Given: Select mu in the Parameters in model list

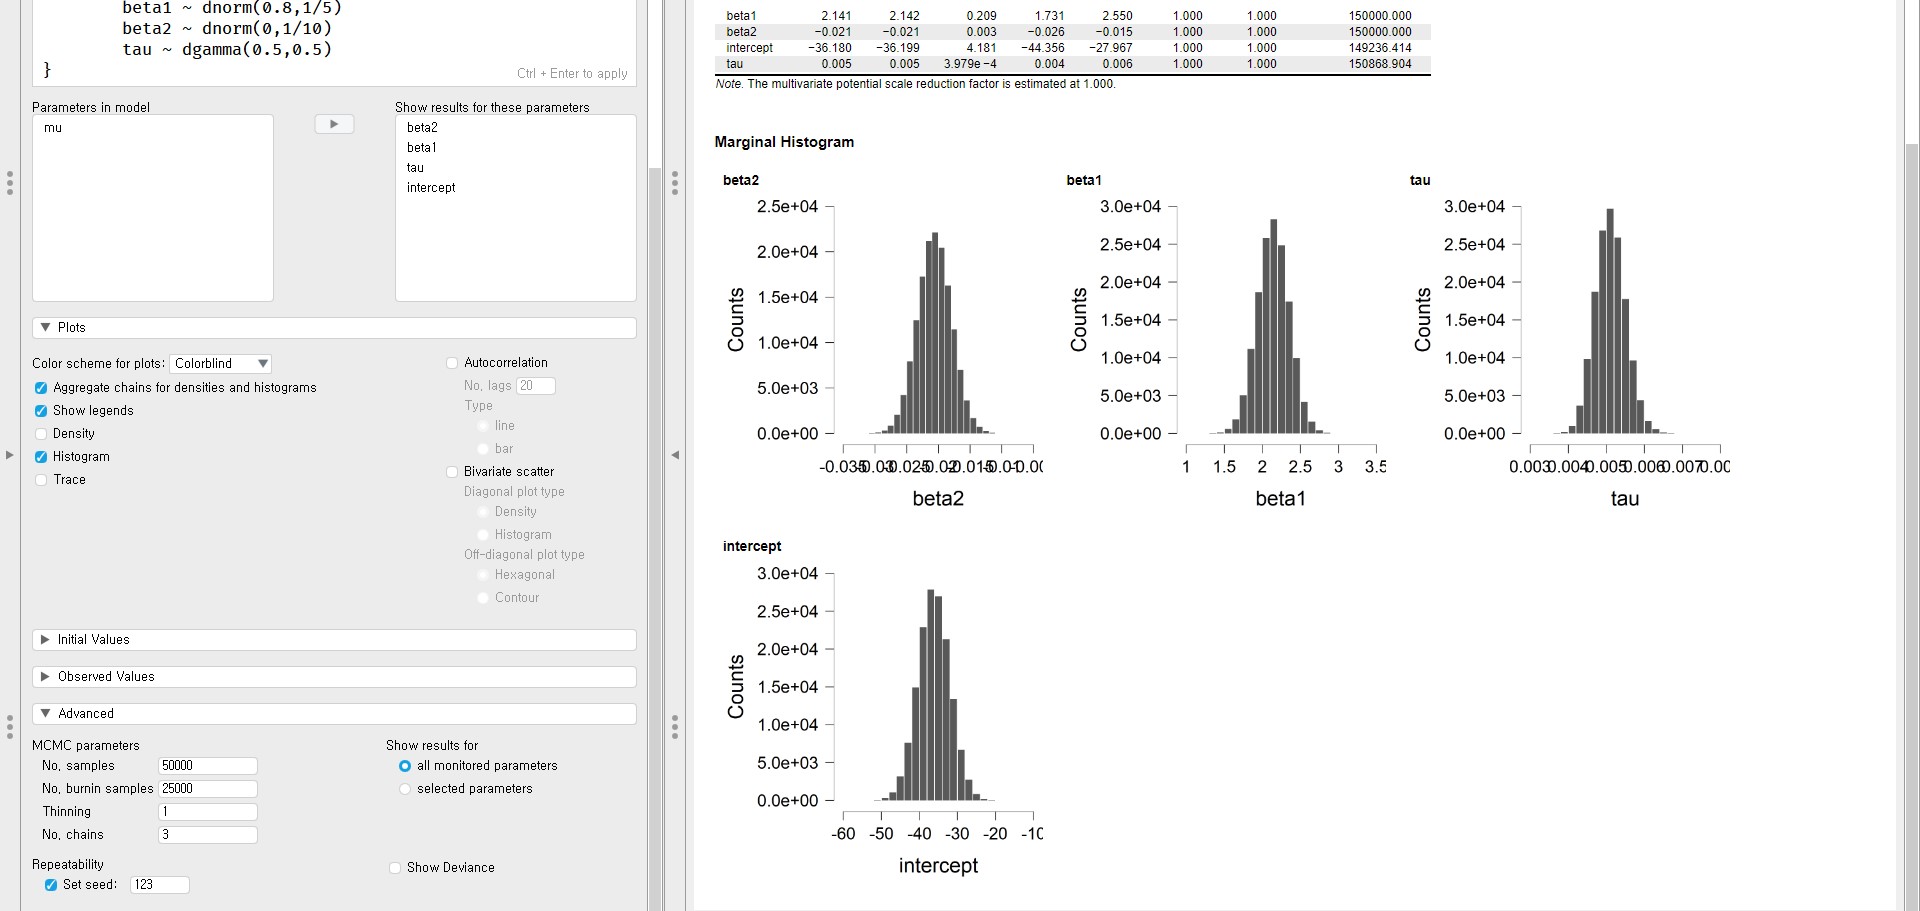Looking at the screenshot, I should pyautogui.click(x=53, y=128).
